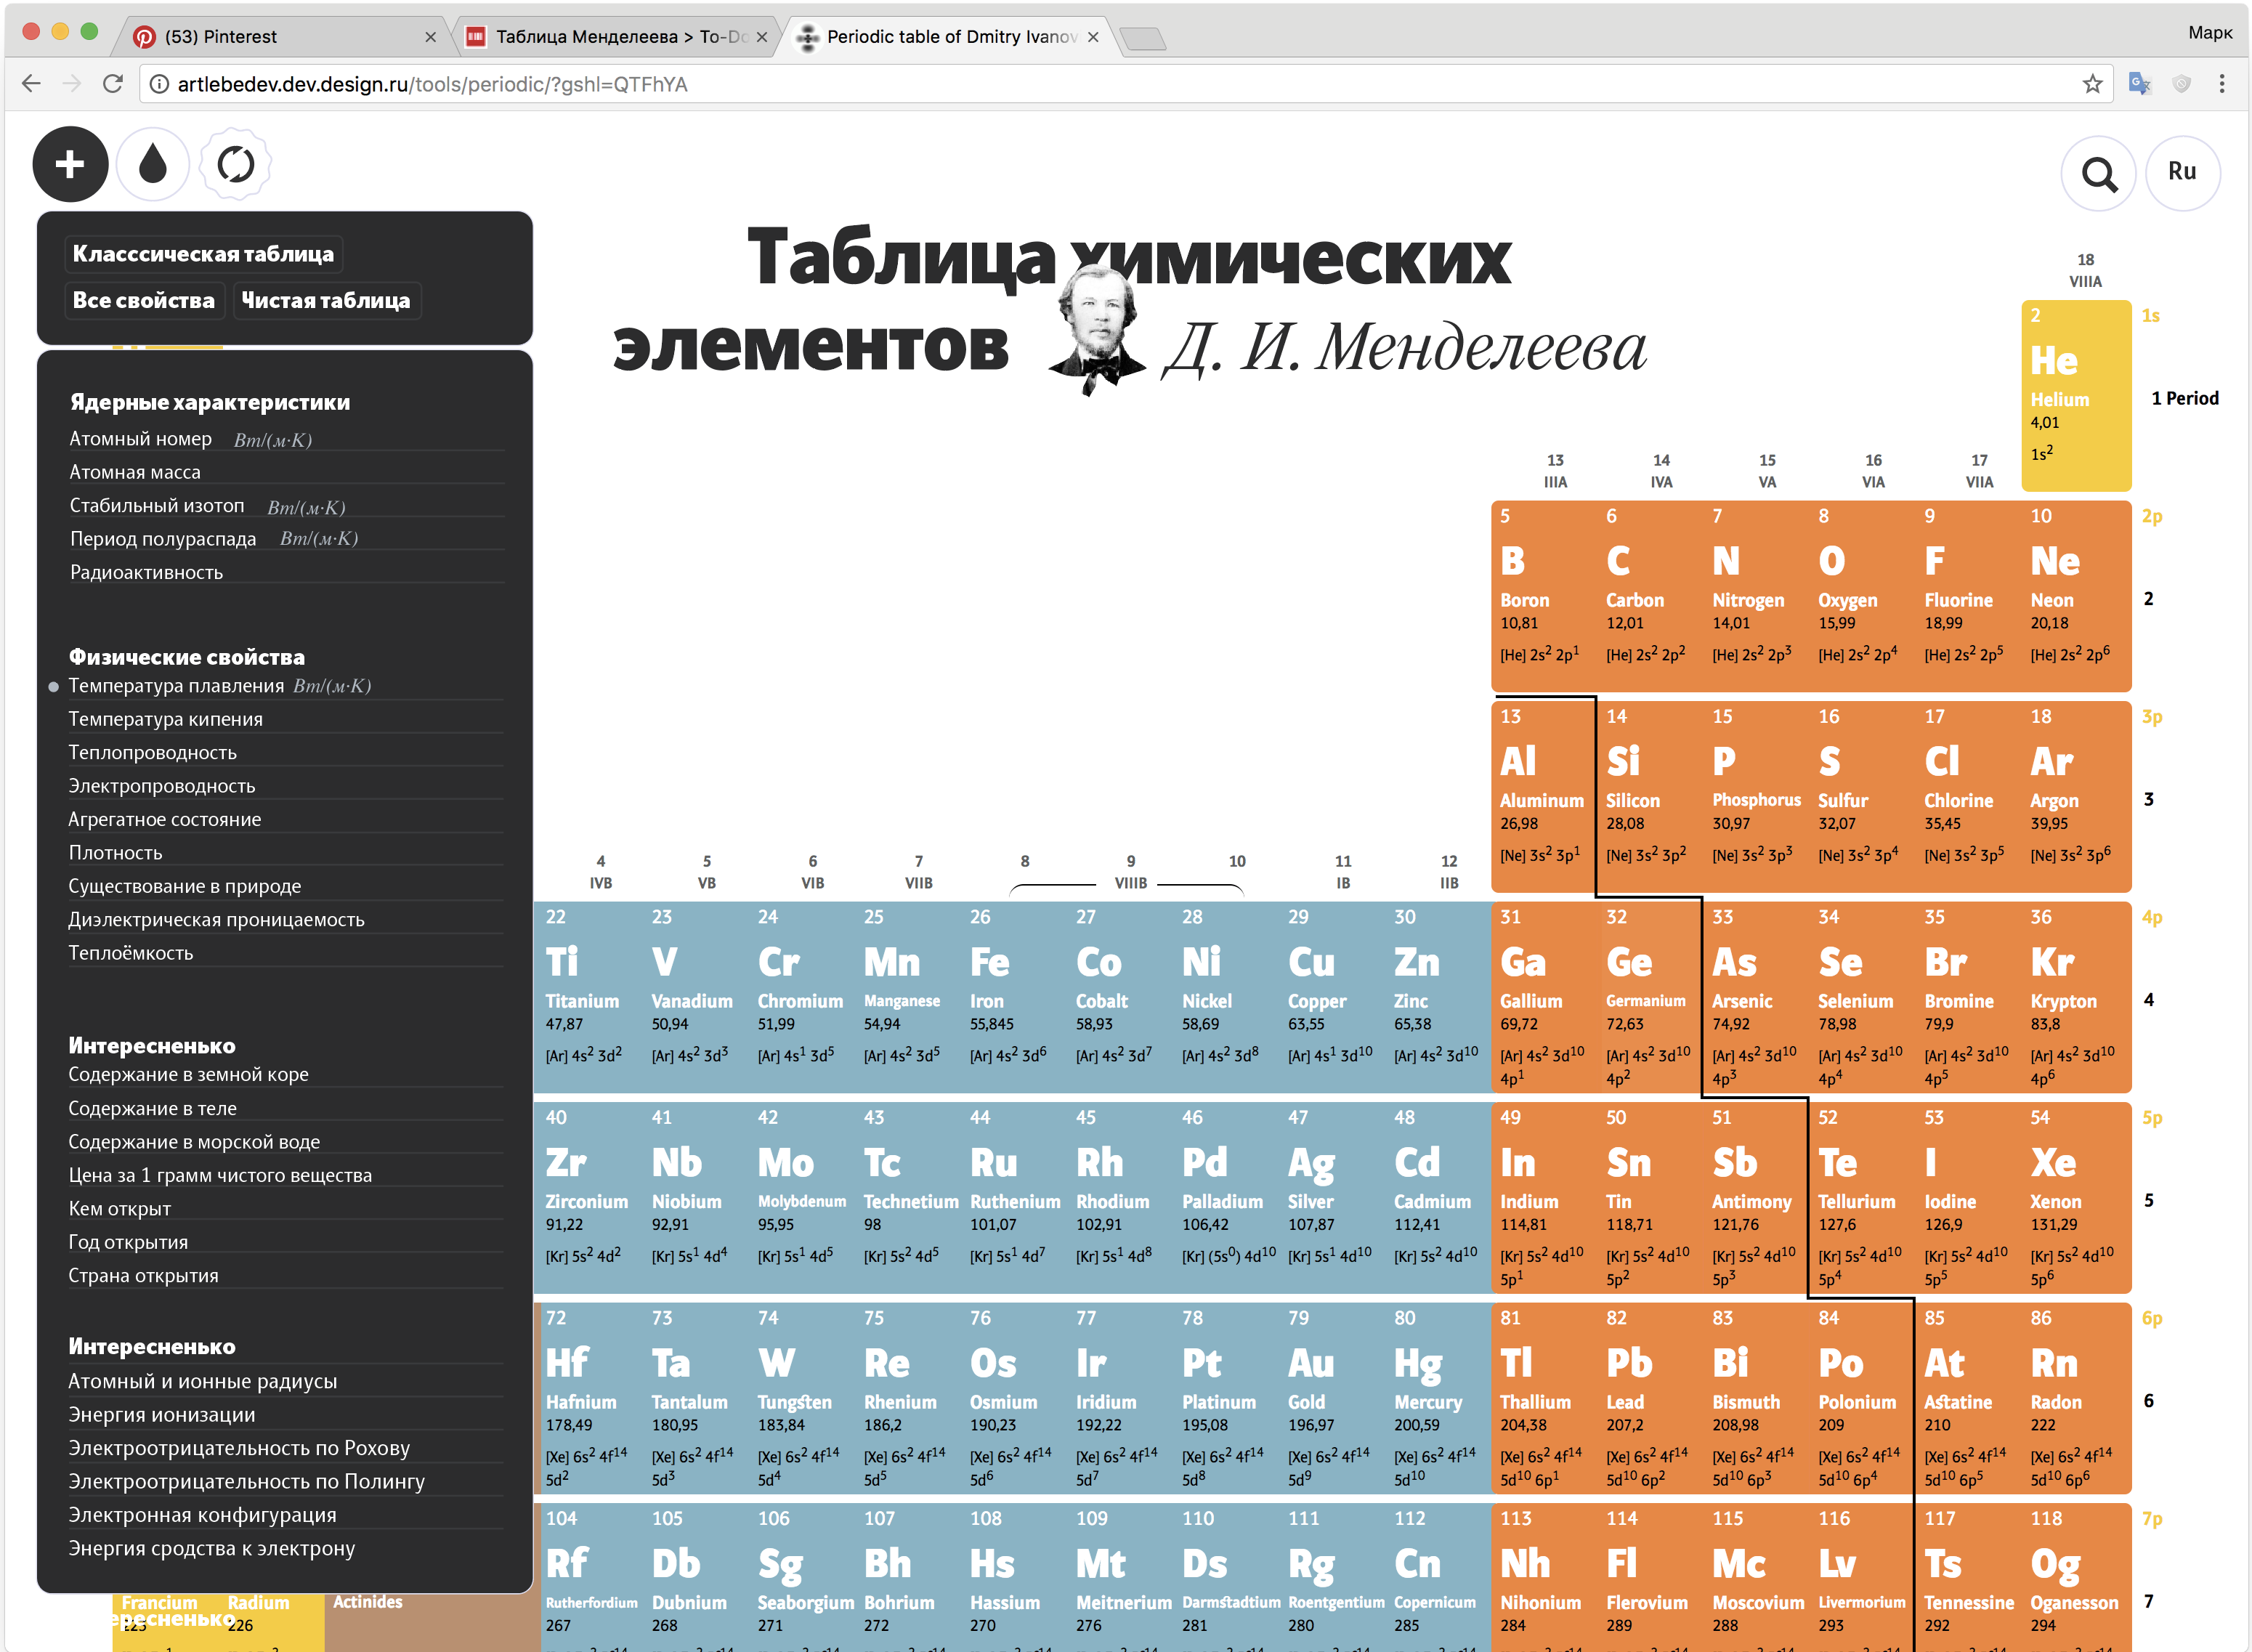Reload the page in the browser
The image size is (2252, 1652).
pyautogui.click(x=113, y=84)
